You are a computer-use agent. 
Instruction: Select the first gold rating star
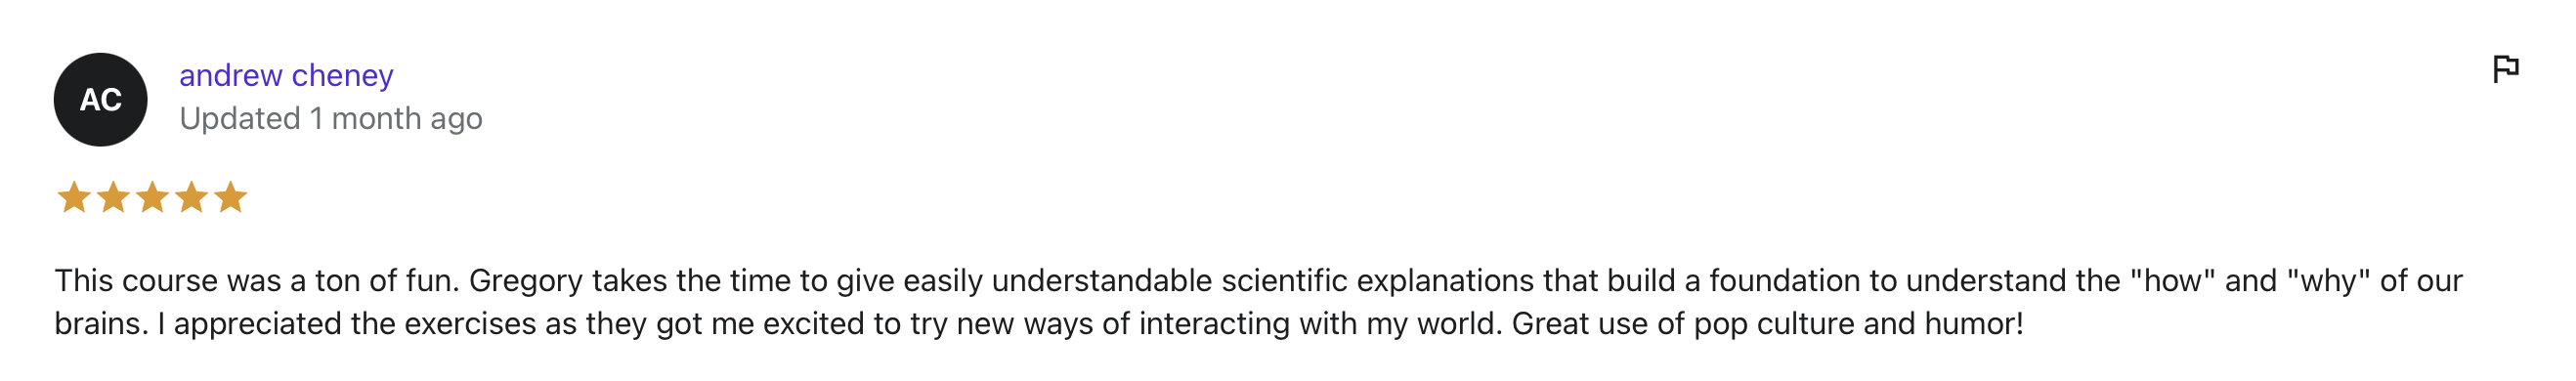point(74,197)
